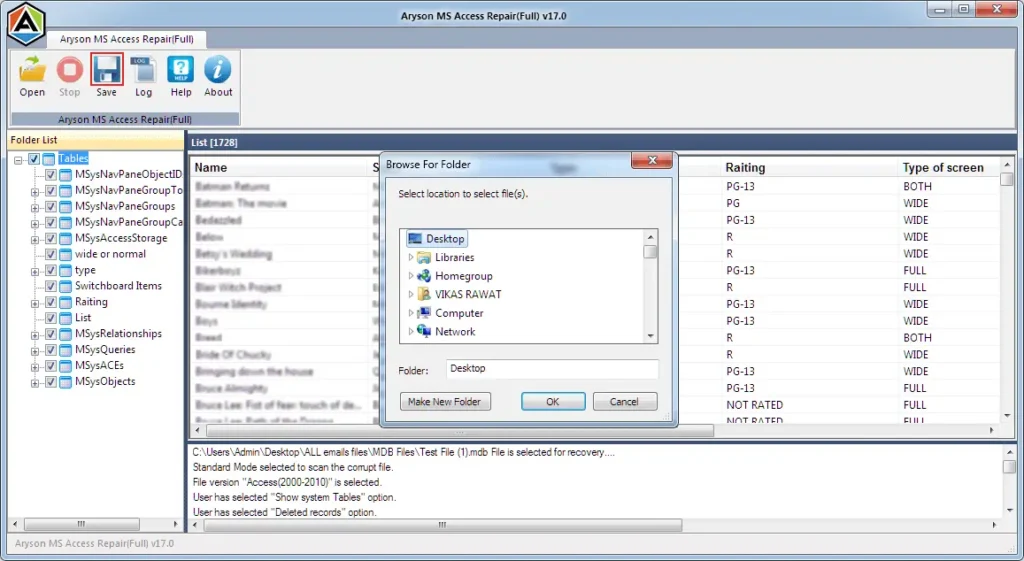Click the Name column header
The image size is (1024, 561).
211,167
